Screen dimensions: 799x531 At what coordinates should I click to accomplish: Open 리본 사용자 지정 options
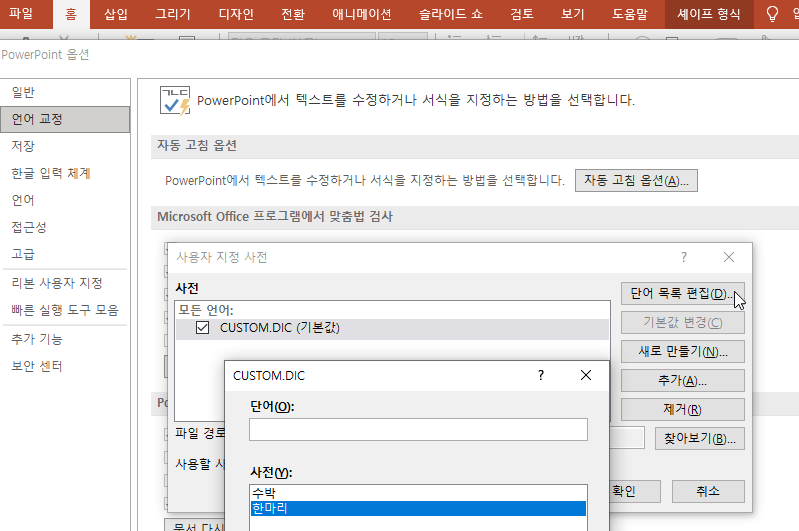pyautogui.click(x=65, y=283)
